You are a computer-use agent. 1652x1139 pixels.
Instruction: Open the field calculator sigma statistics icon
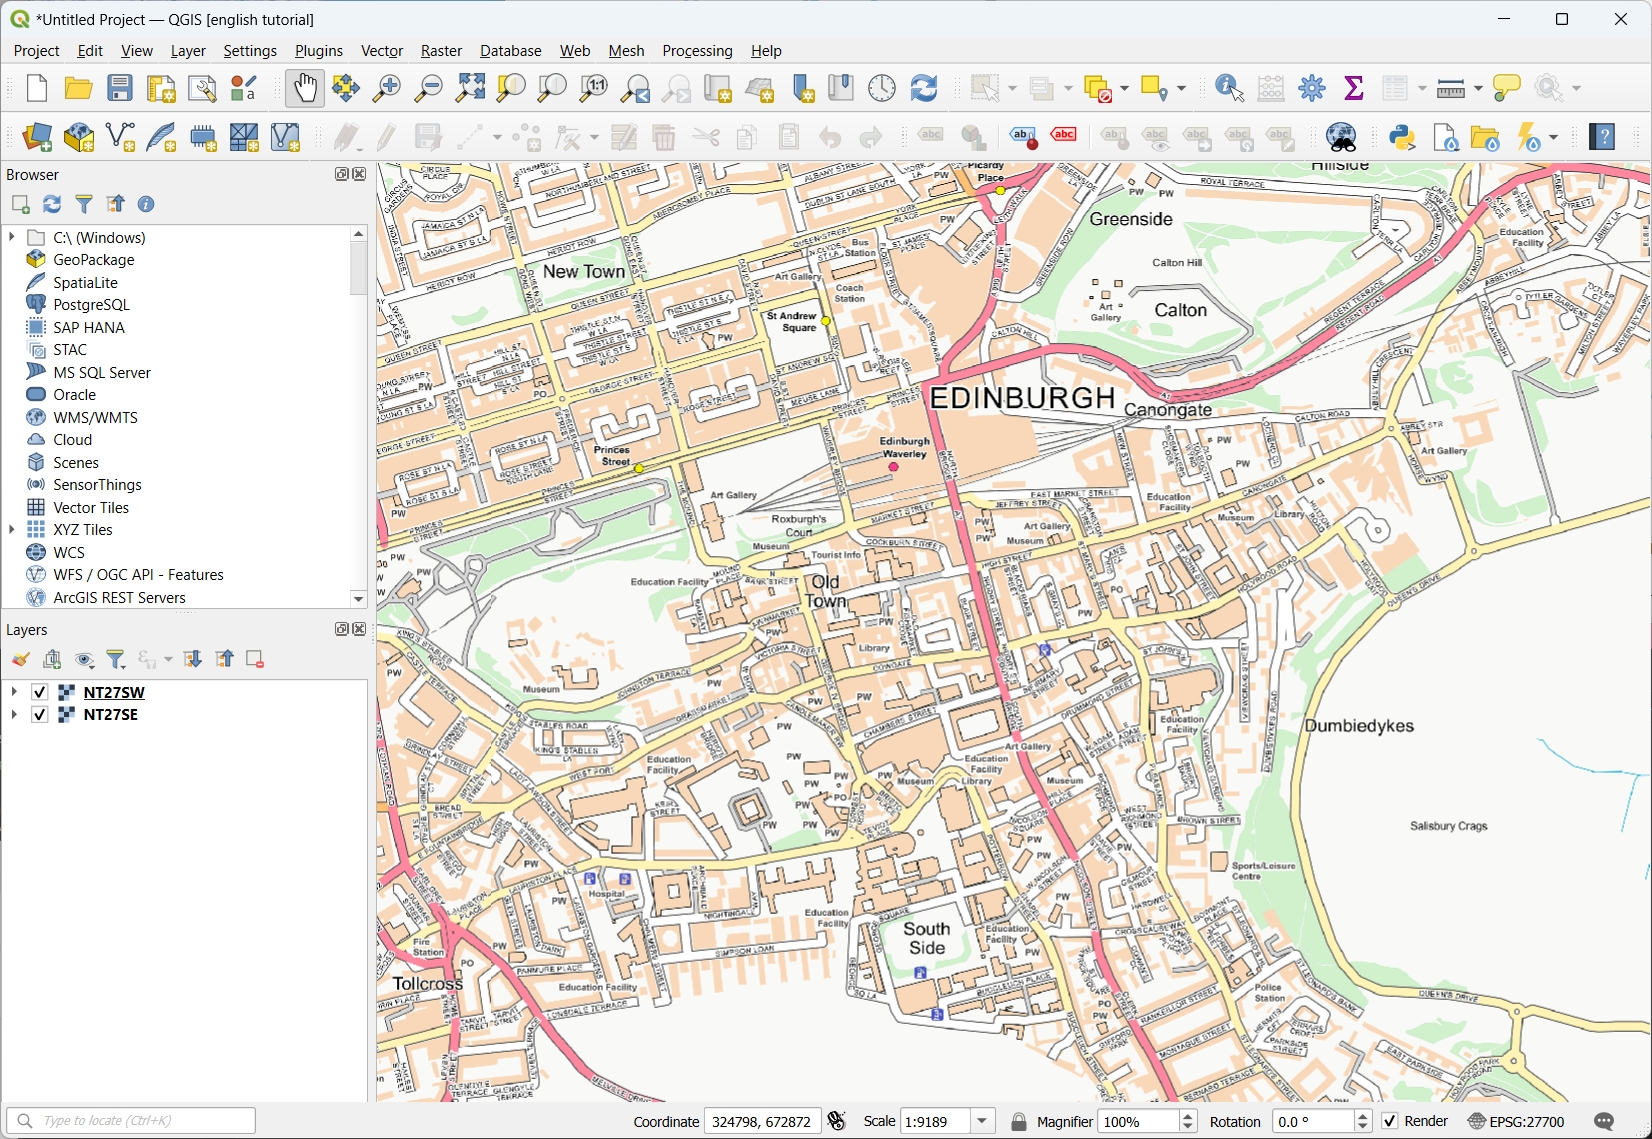click(1354, 88)
